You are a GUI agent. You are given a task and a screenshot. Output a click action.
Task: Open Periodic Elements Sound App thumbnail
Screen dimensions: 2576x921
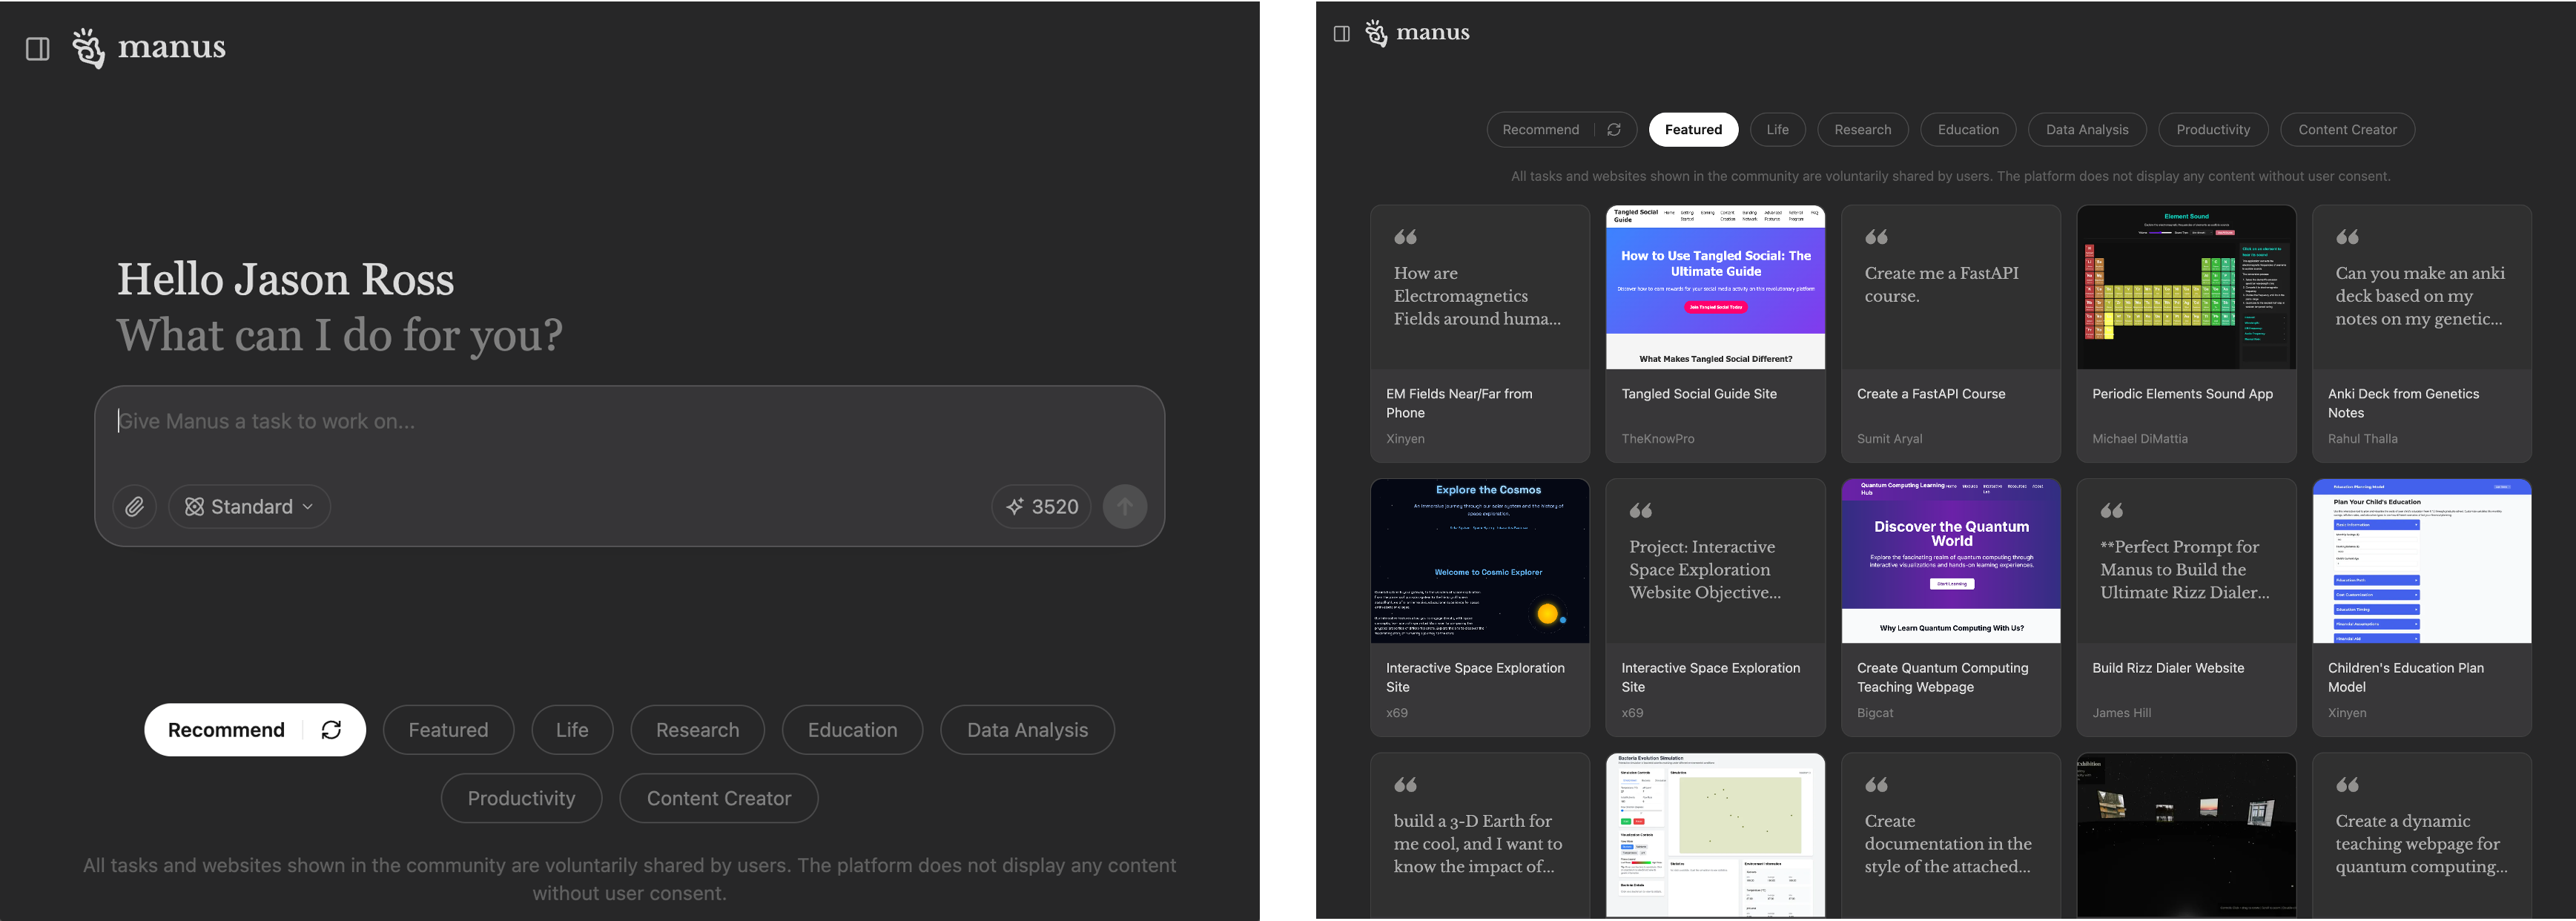[2185, 288]
